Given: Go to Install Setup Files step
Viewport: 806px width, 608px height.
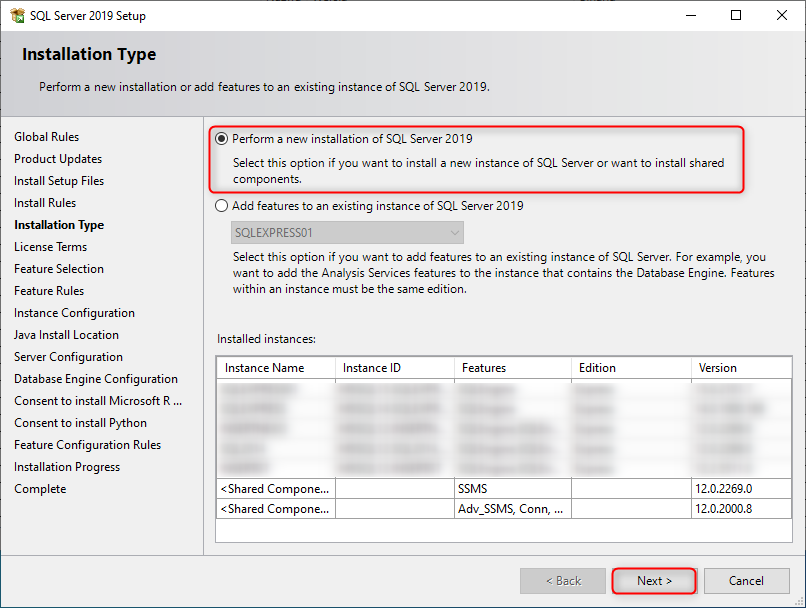Looking at the screenshot, I should click(59, 181).
